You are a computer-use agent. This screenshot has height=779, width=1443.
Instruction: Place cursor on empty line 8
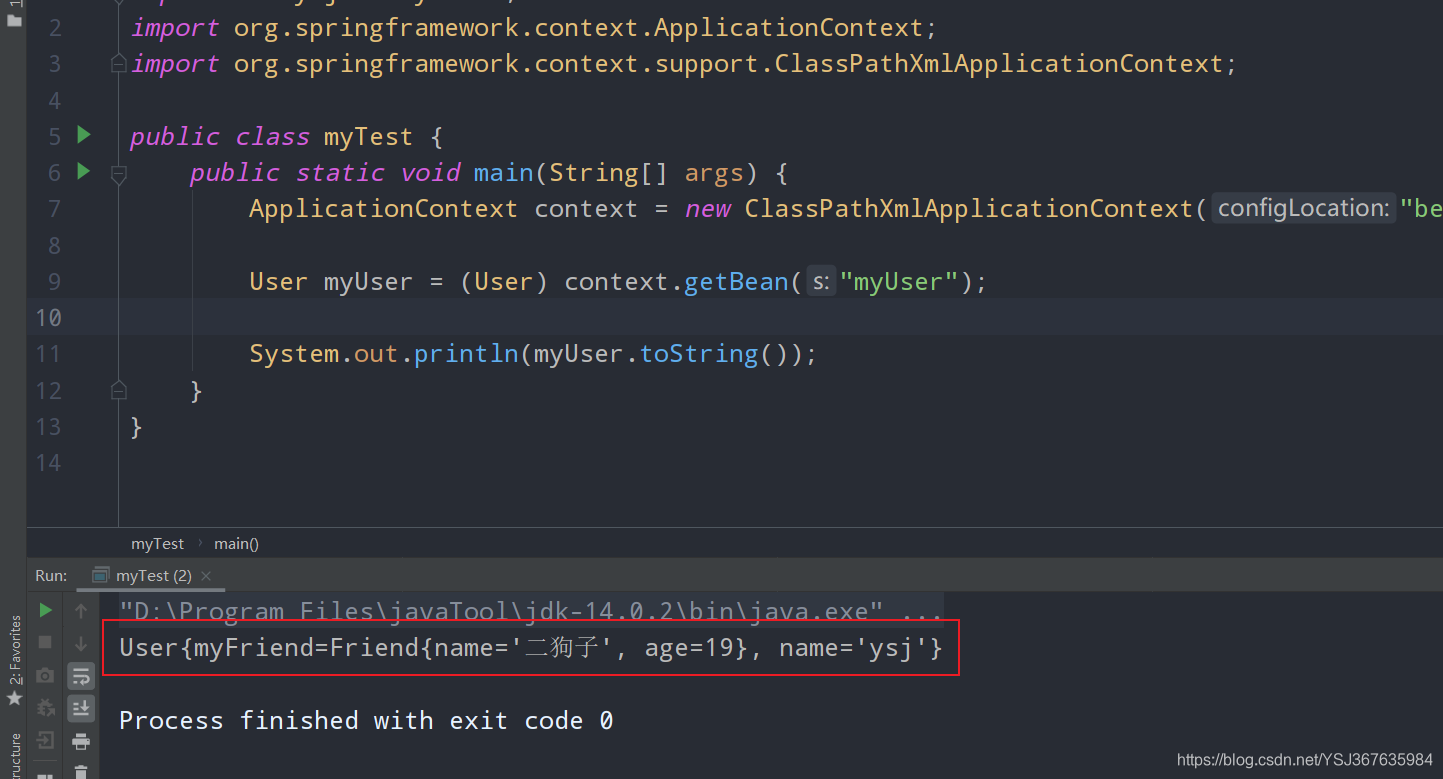point(780,245)
